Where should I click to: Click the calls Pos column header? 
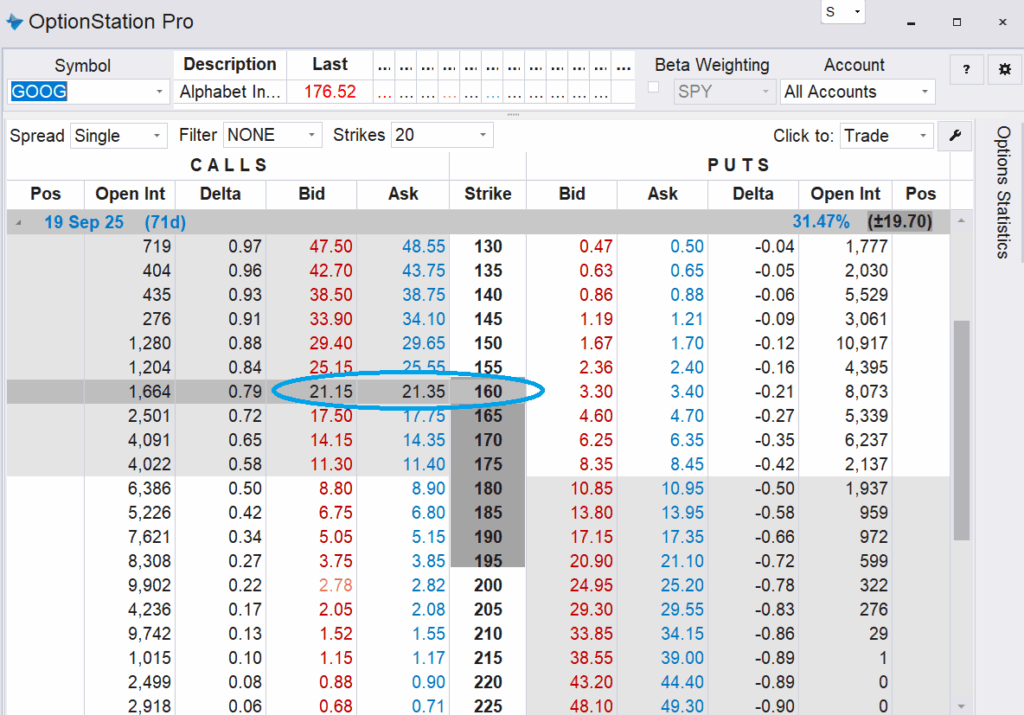(46, 194)
